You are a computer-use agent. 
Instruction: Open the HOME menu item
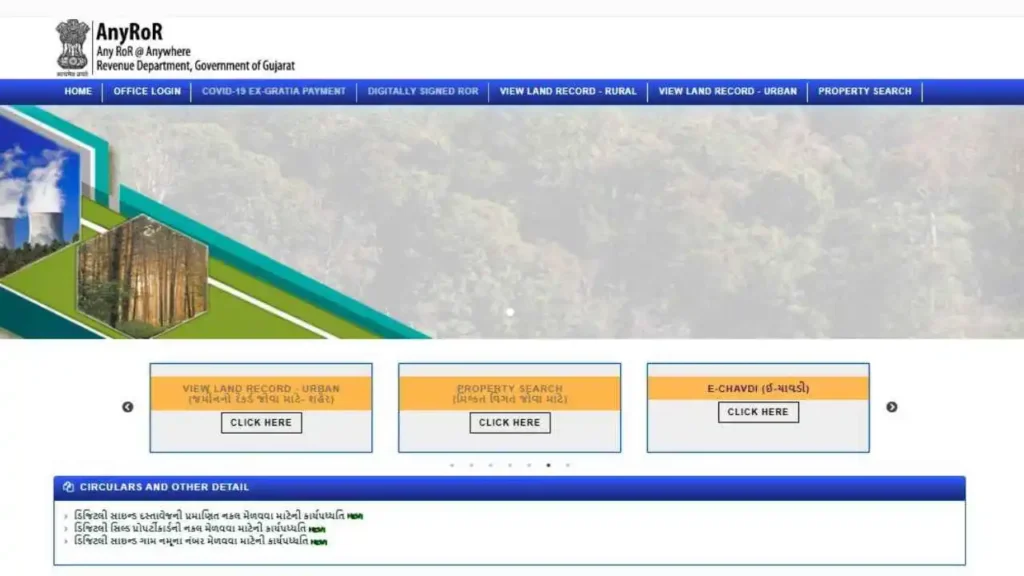78,91
